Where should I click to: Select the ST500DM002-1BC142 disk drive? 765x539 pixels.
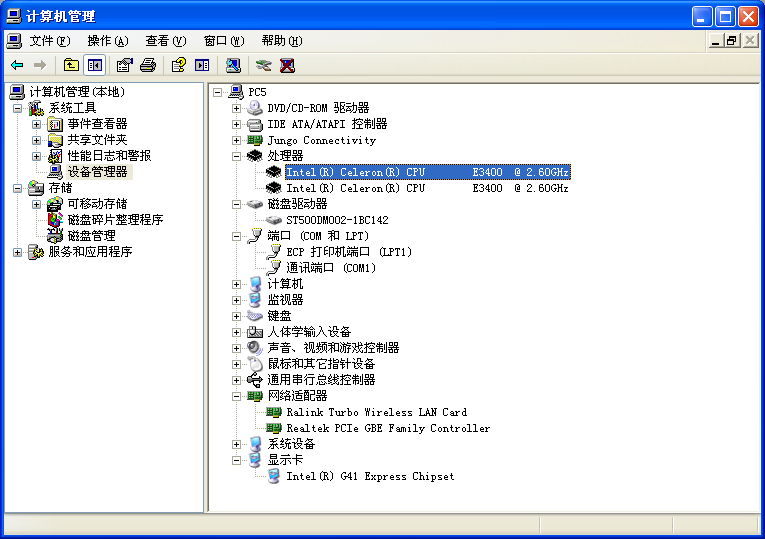337,220
